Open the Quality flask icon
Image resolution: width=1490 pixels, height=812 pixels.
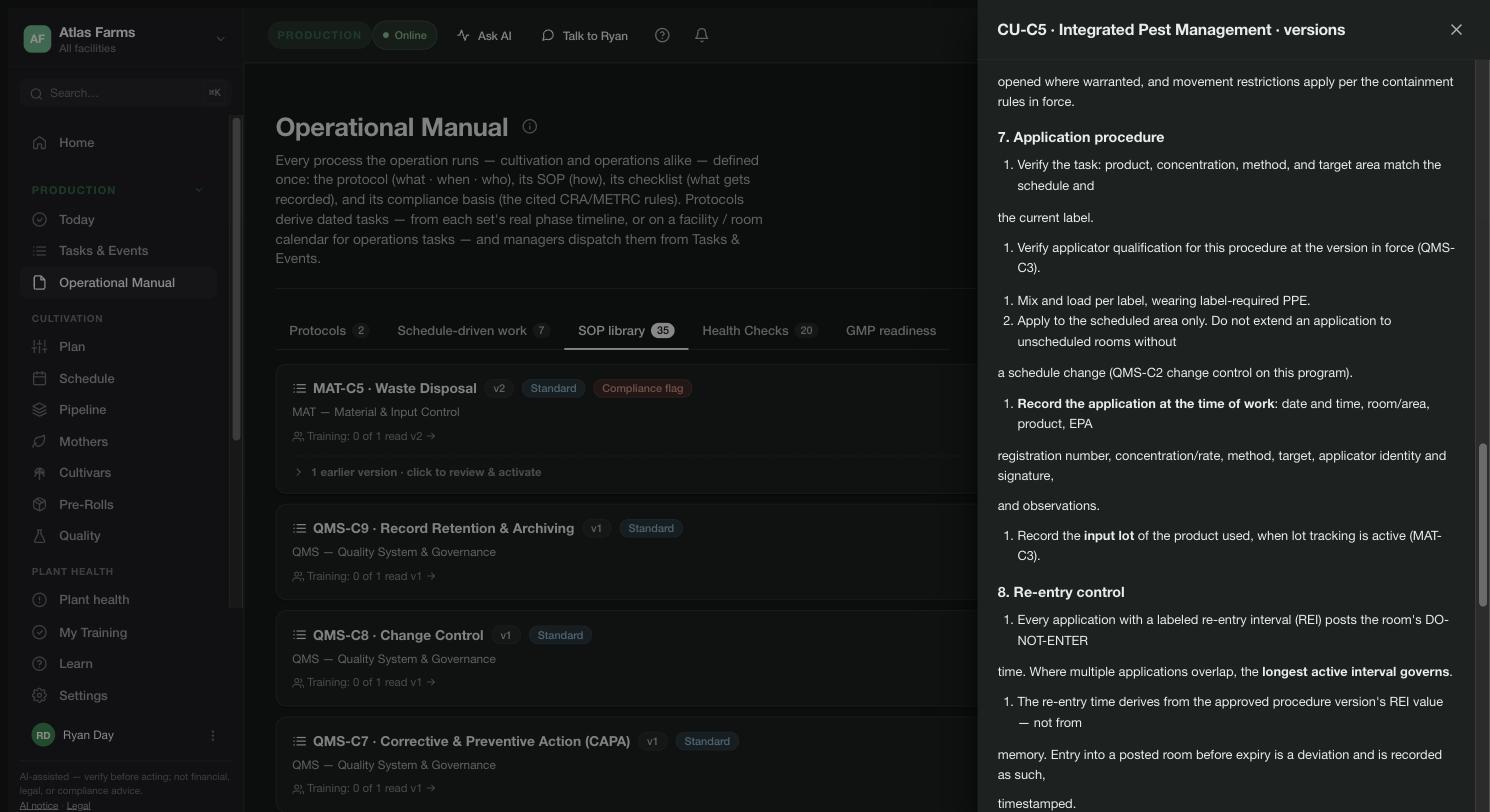click(40, 536)
